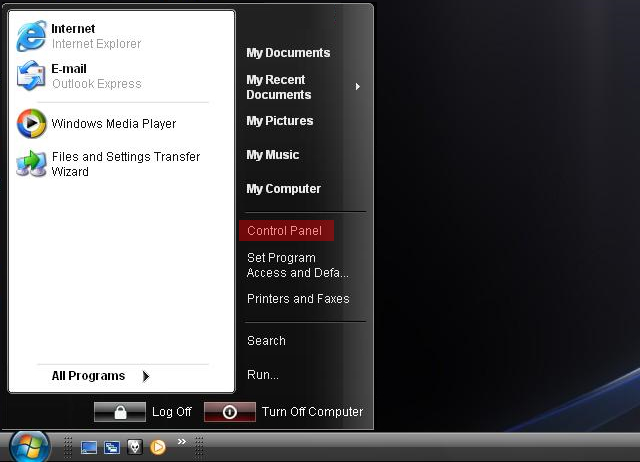Click the Internet title text

pos(73,29)
